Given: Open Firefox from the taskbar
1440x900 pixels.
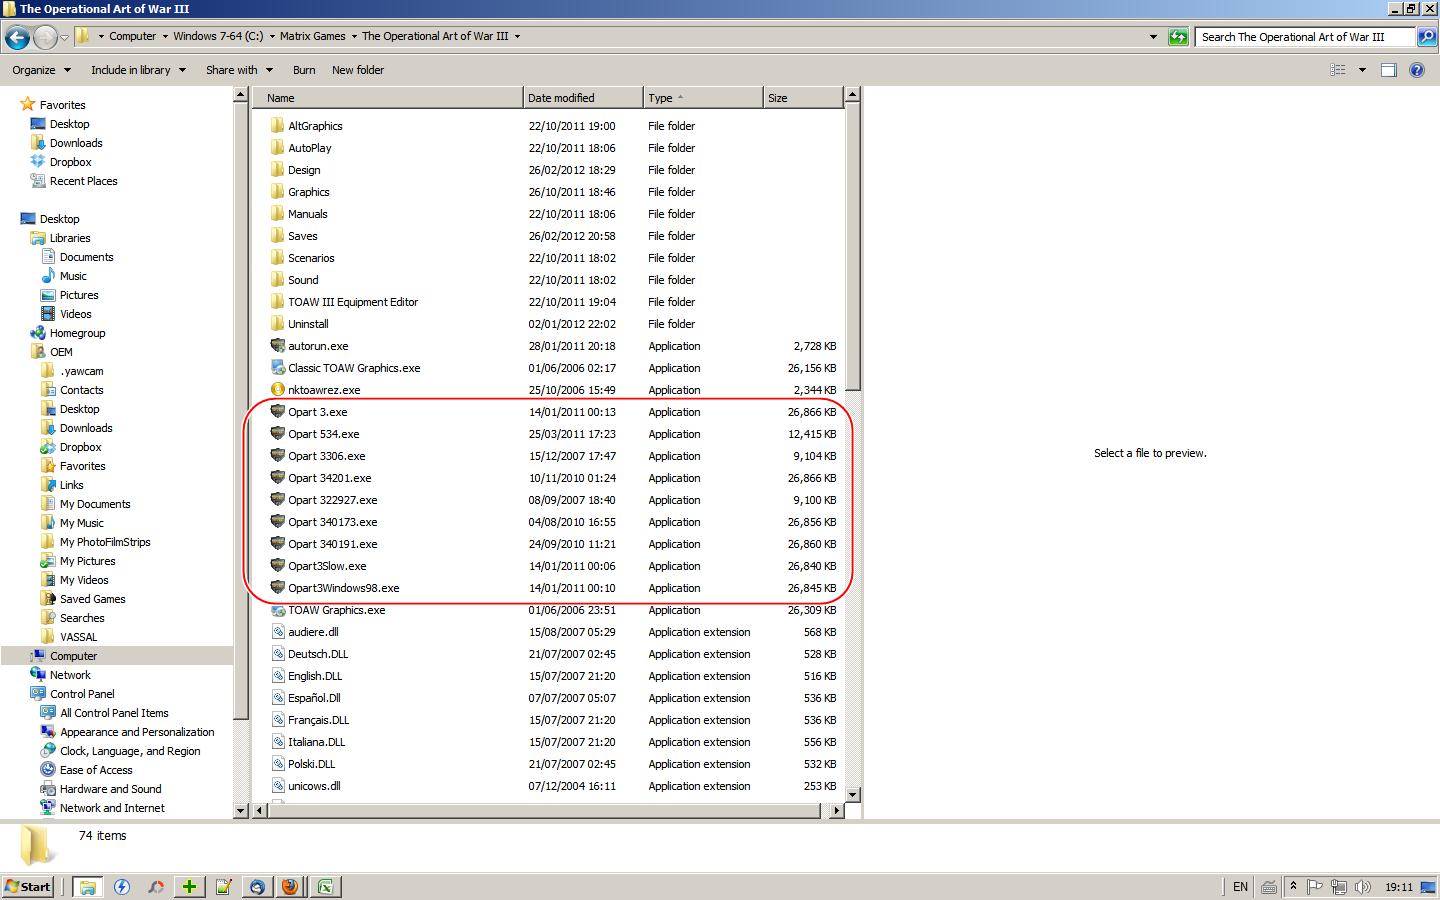Looking at the screenshot, I should pos(290,887).
